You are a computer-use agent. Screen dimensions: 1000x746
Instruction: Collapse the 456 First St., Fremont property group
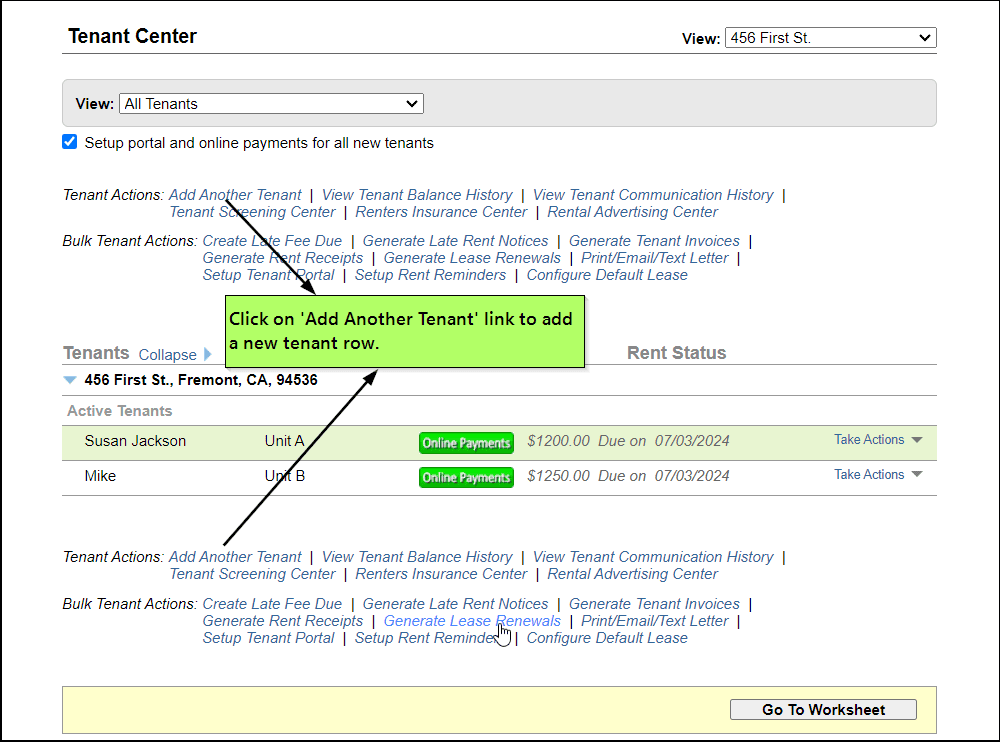pos(69,380)
